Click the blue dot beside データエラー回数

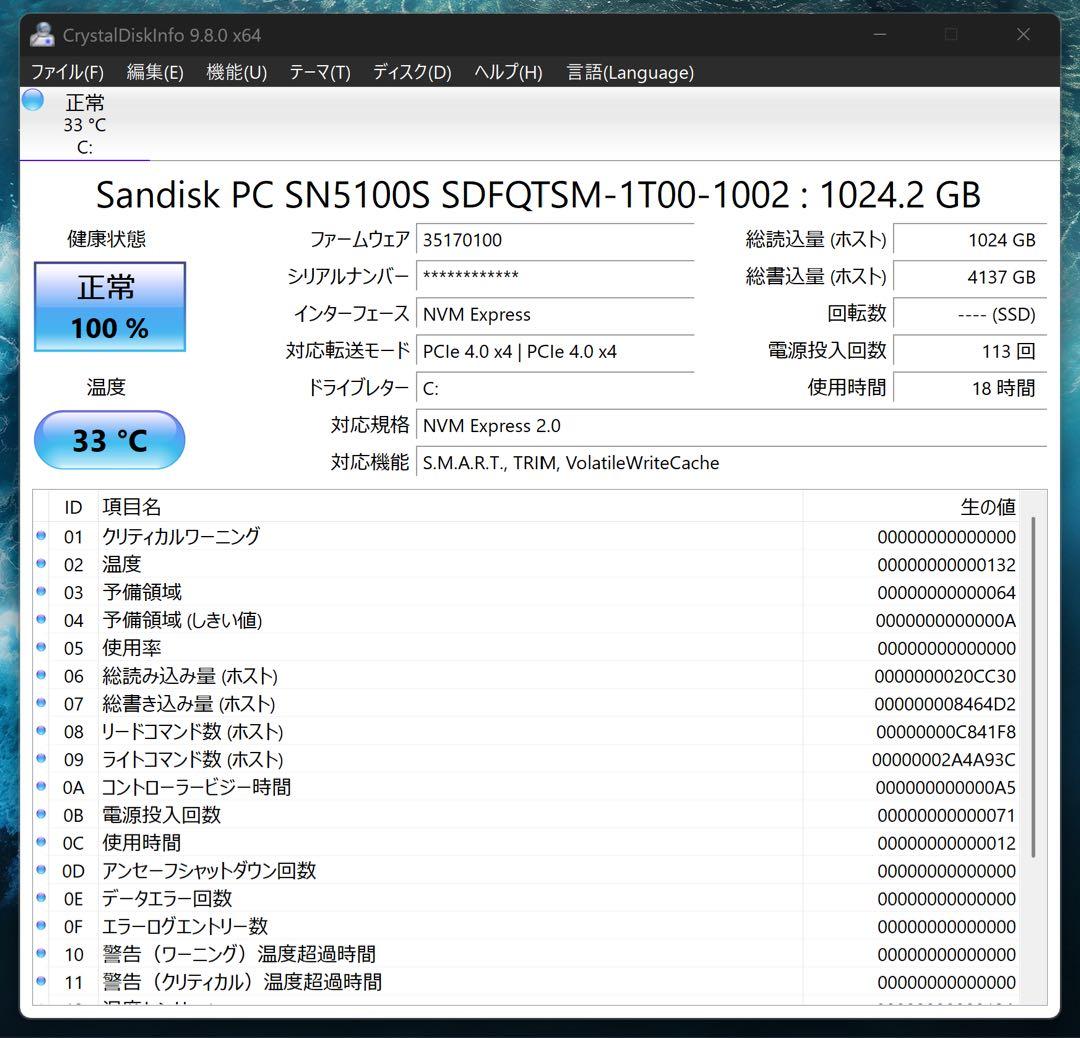(40, 898)
